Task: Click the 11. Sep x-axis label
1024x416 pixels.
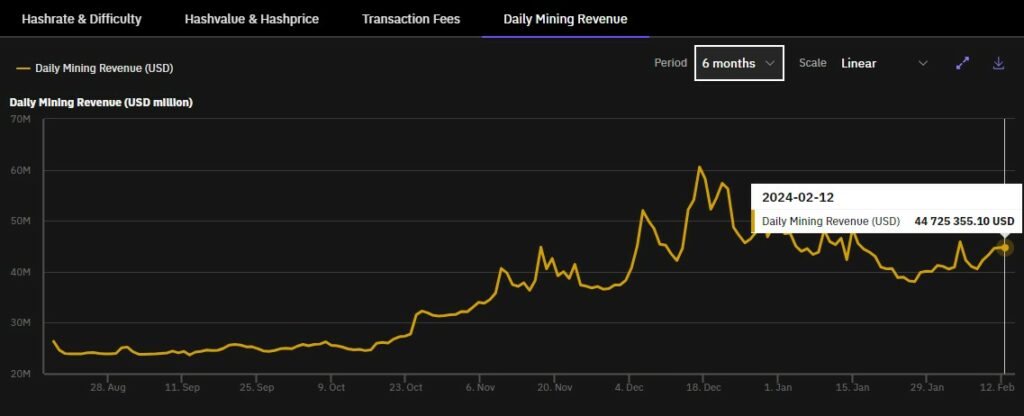Action: 182,387
